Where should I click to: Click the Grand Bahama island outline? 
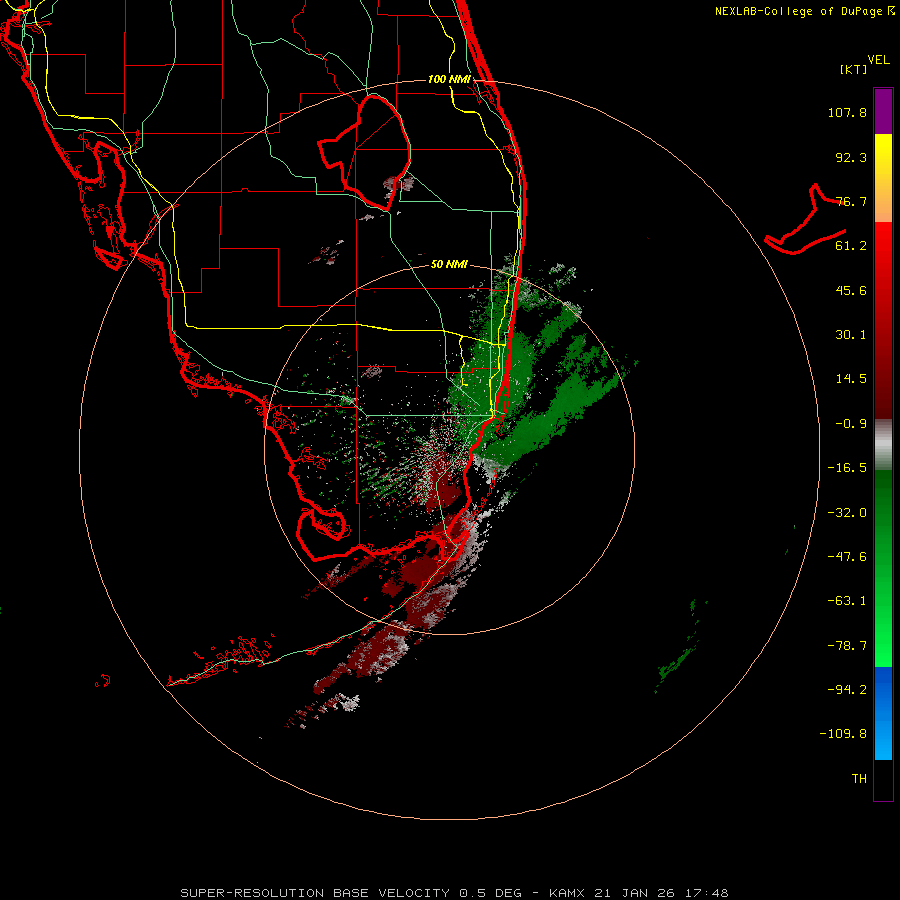(806, 221)
